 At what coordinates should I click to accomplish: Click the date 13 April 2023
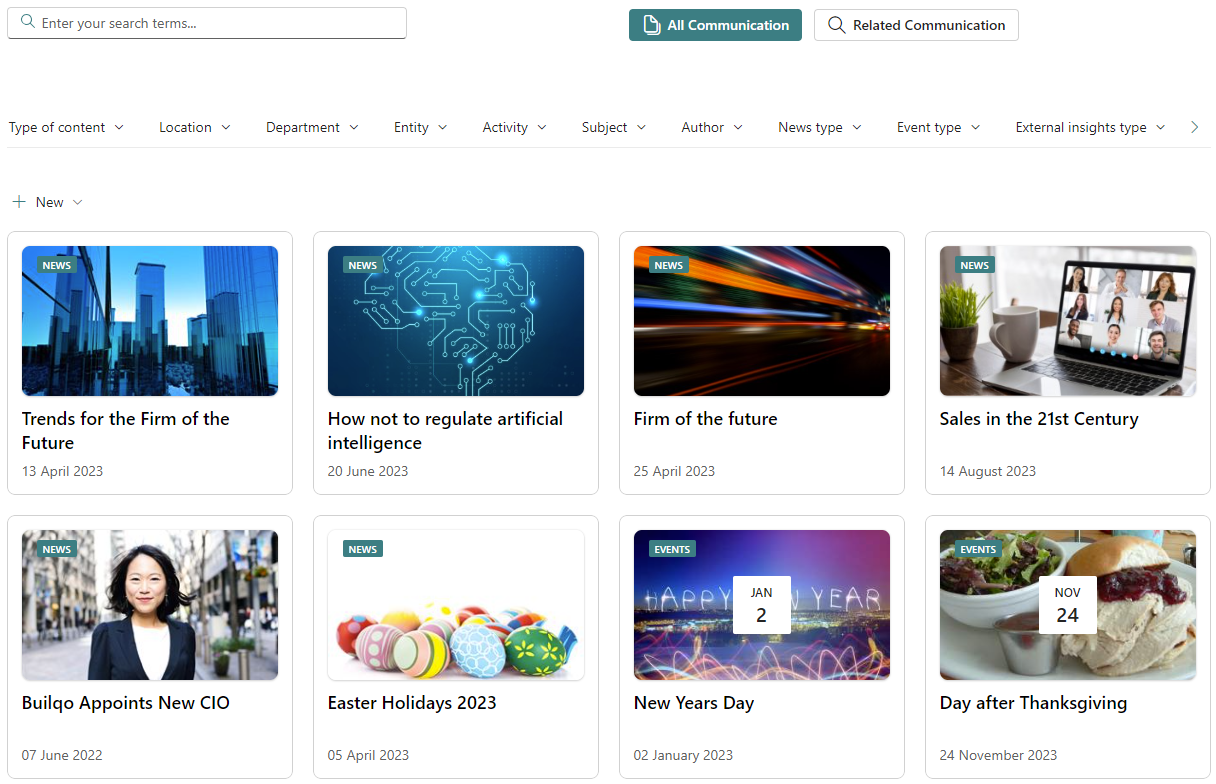[x=62, y=471]
